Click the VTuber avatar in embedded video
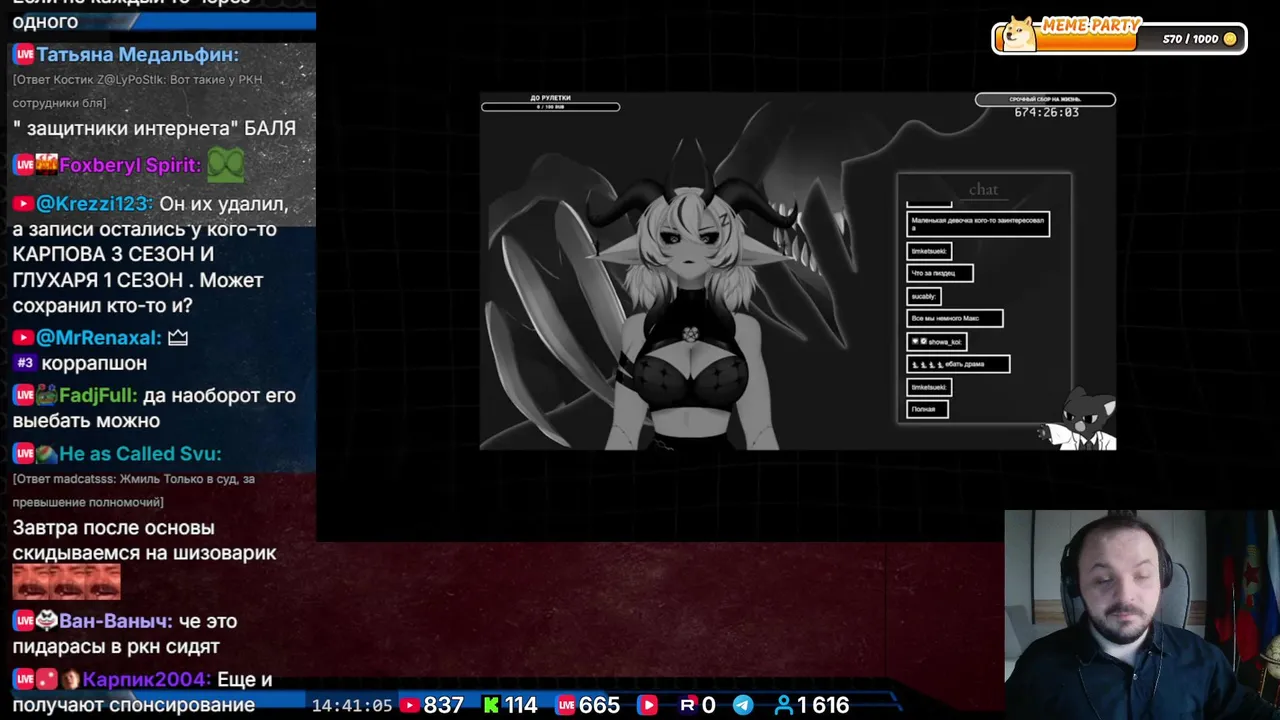1280x720 pixels. pyautogui.click(x=690, y=300)
